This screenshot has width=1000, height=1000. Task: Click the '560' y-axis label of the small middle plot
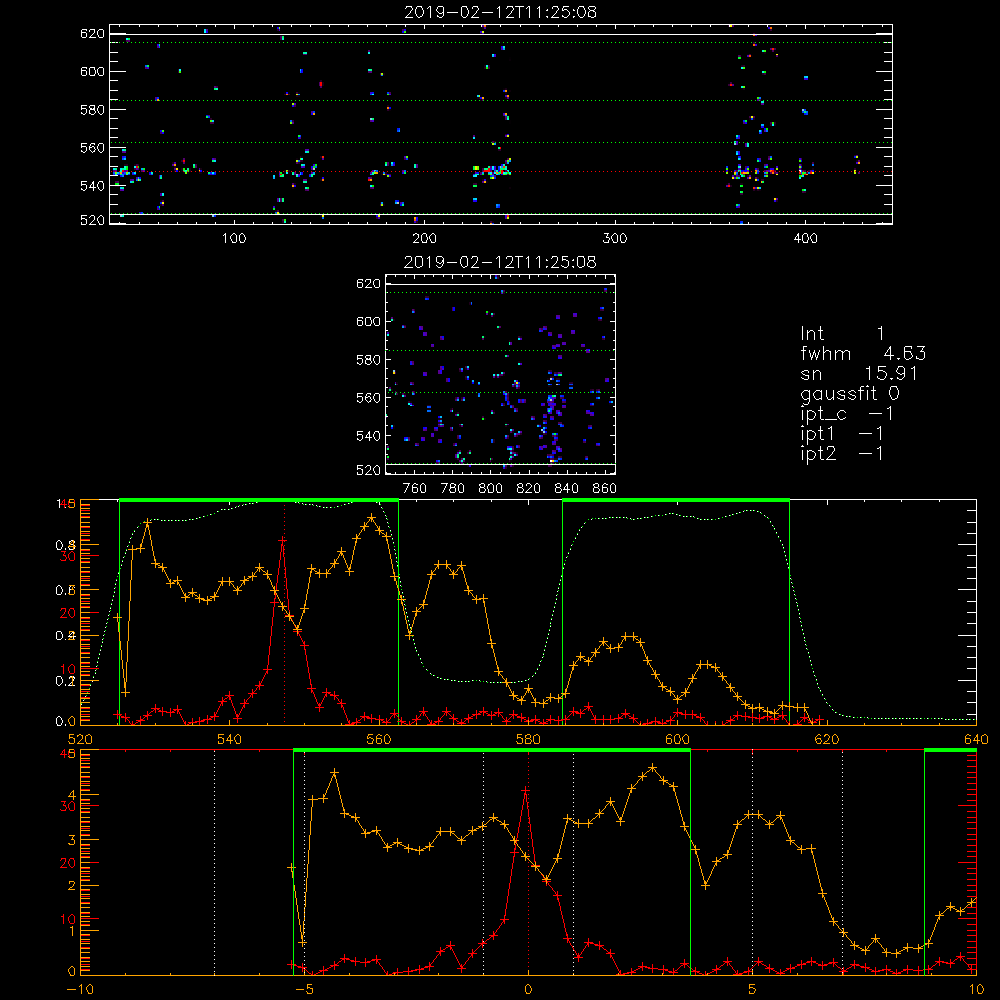click(368, 397)
